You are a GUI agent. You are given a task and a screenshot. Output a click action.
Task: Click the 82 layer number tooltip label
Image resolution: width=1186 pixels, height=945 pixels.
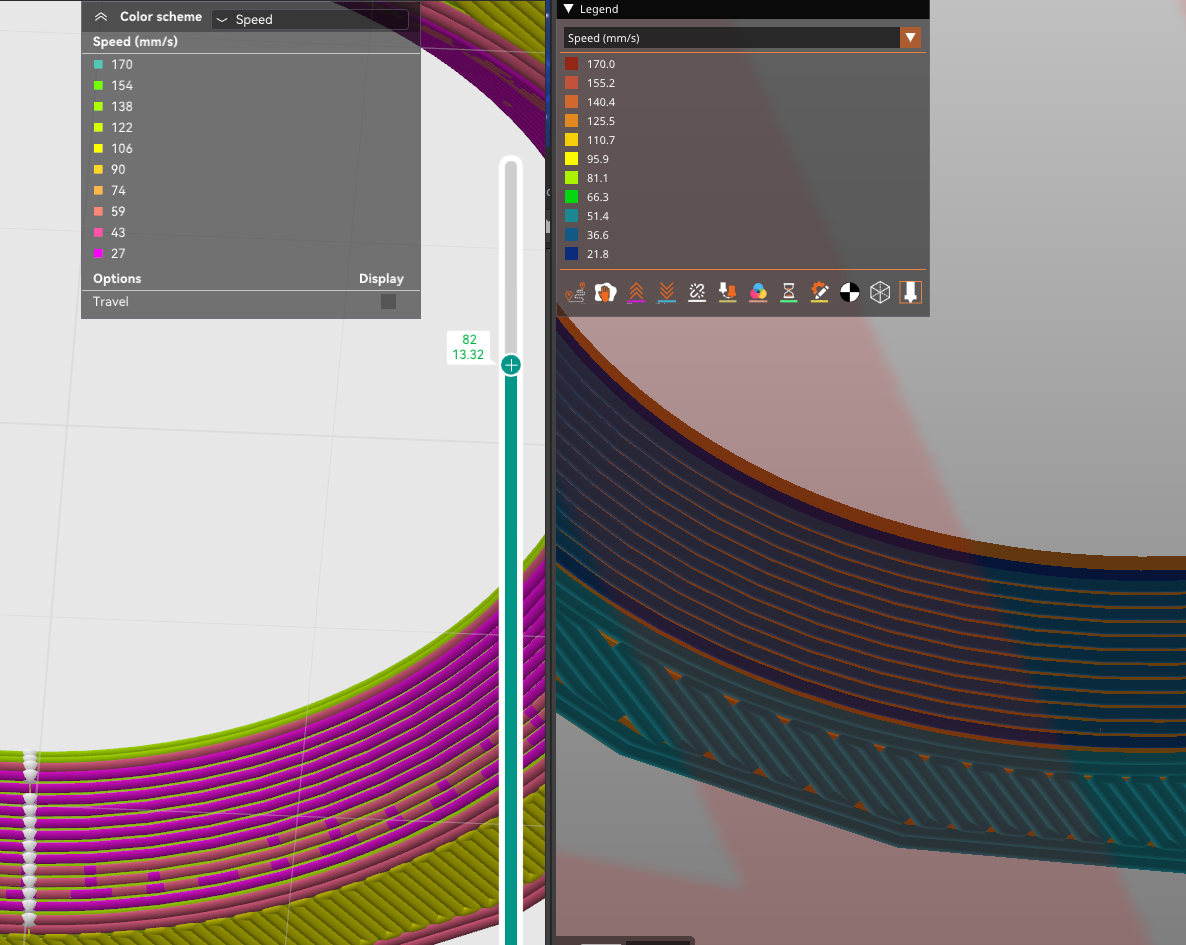[x=469, y=340]
